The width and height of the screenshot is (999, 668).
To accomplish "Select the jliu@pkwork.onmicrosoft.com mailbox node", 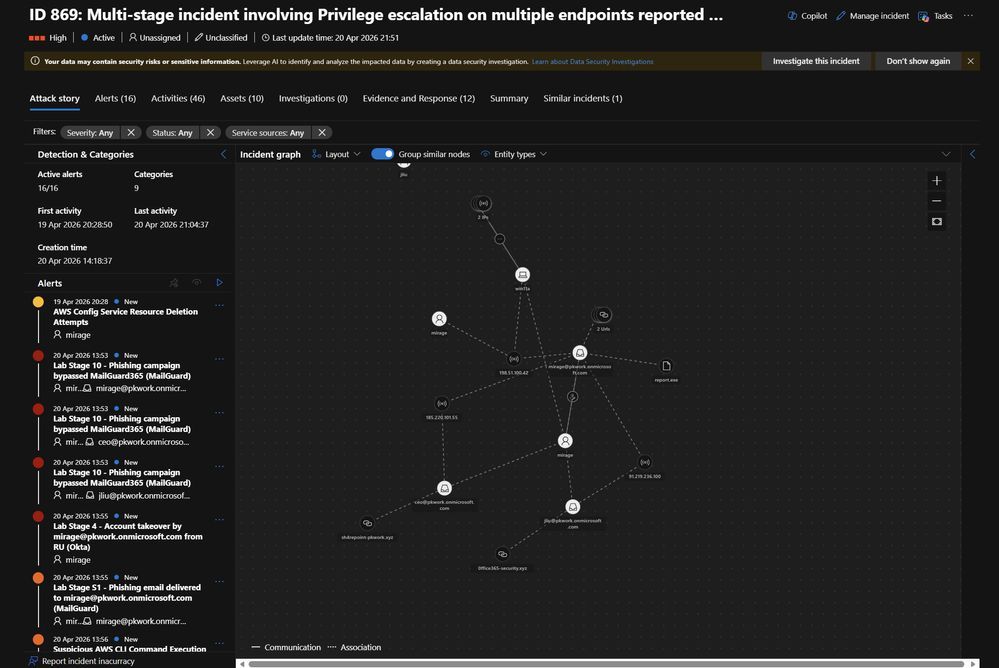I will [x=573, y=507].
